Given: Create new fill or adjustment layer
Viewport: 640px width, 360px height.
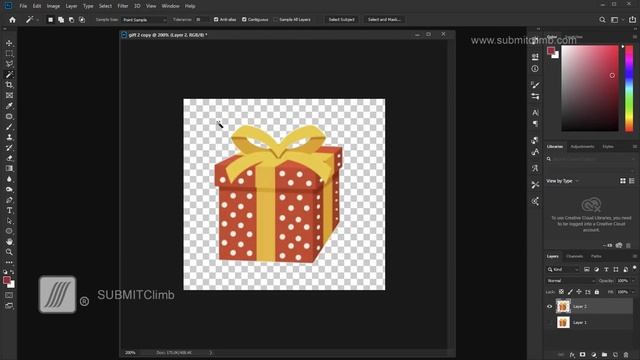Looking at the screenshot, I should [593, 355].
